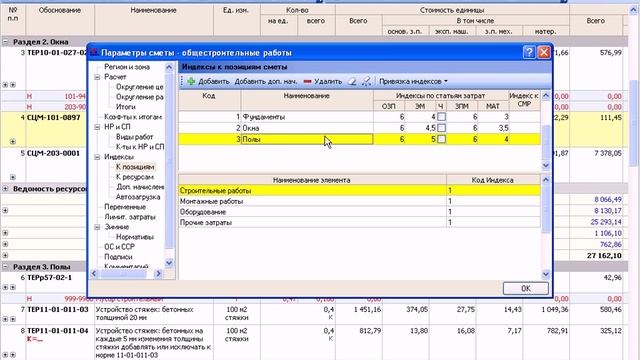Click ТЕРр57-02-1 row in estimate

pos(49,278)
